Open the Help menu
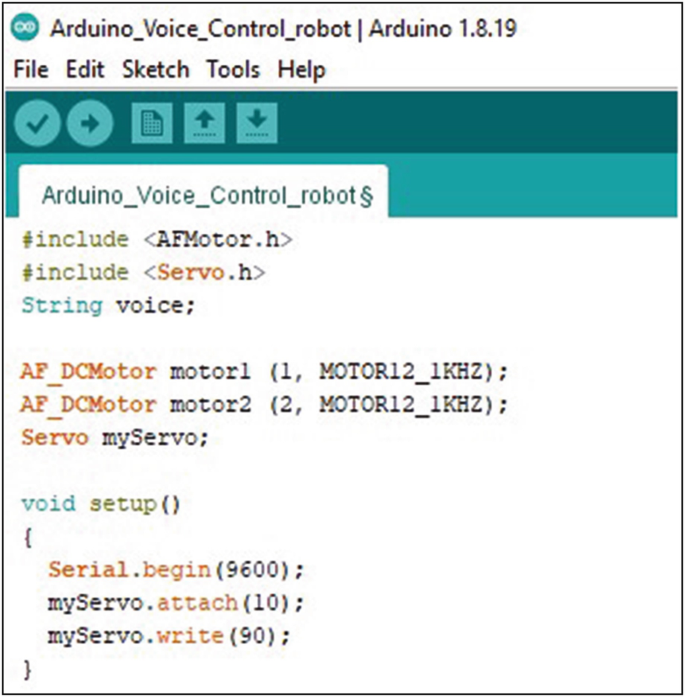Image resolution: width=685 pixels, height=697 pixels. 301,70
